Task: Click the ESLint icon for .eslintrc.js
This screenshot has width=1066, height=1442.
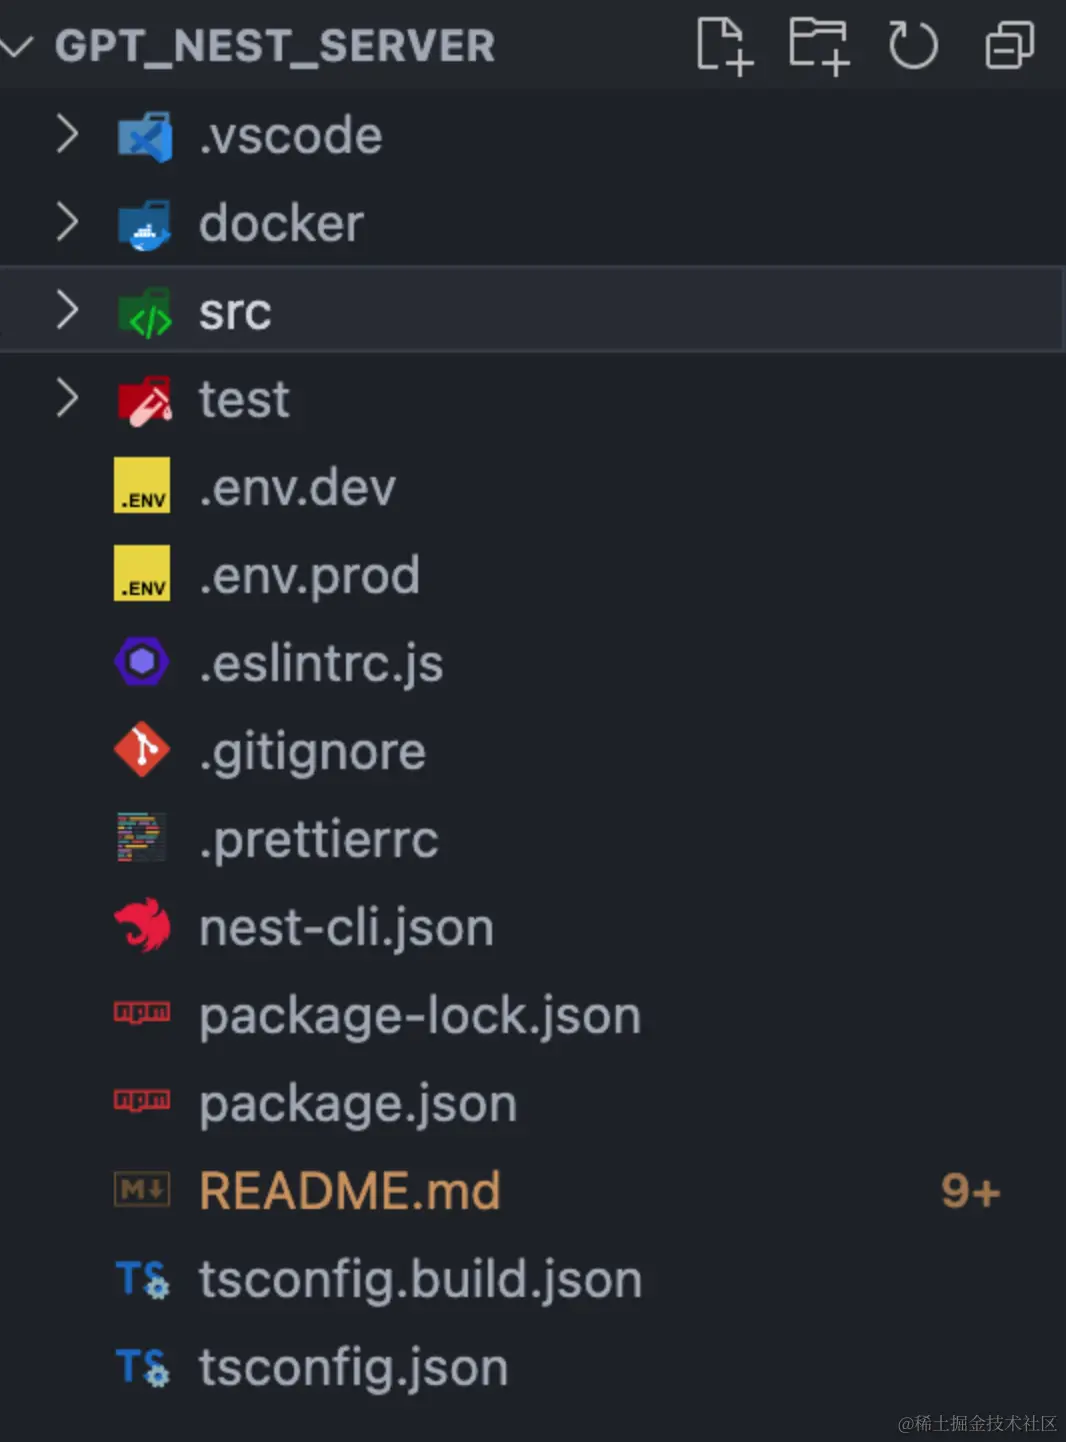Action: (142, 662)
